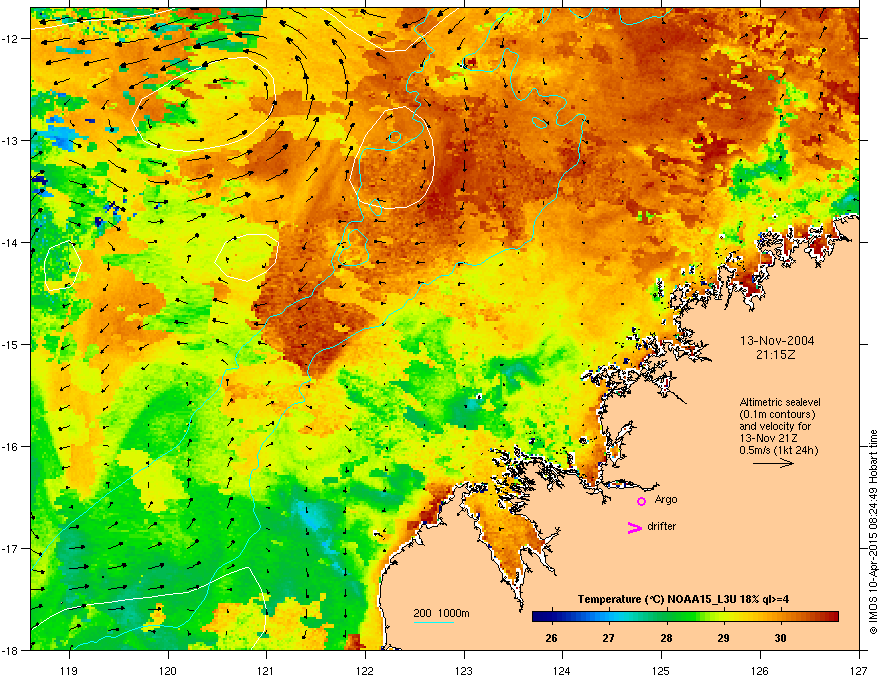Click colorbar tick value 28
Screen dimensions: 880x680
click(666, 638)
